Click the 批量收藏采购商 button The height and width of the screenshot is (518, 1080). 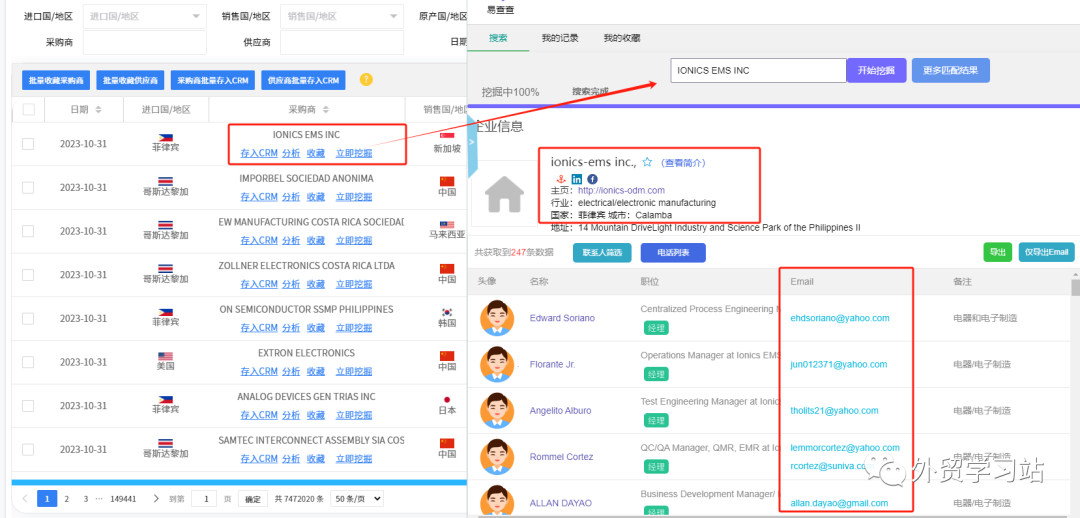pos(56,81)
